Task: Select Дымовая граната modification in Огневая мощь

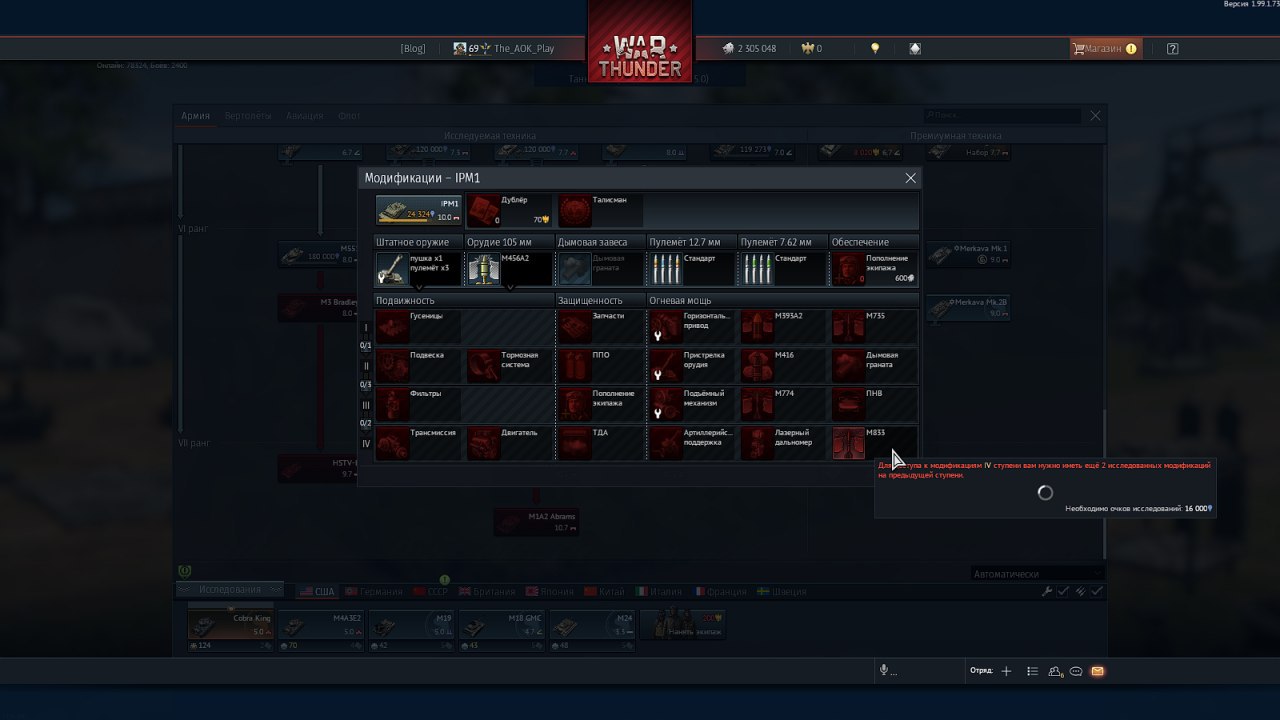Action: coord(874,366)
